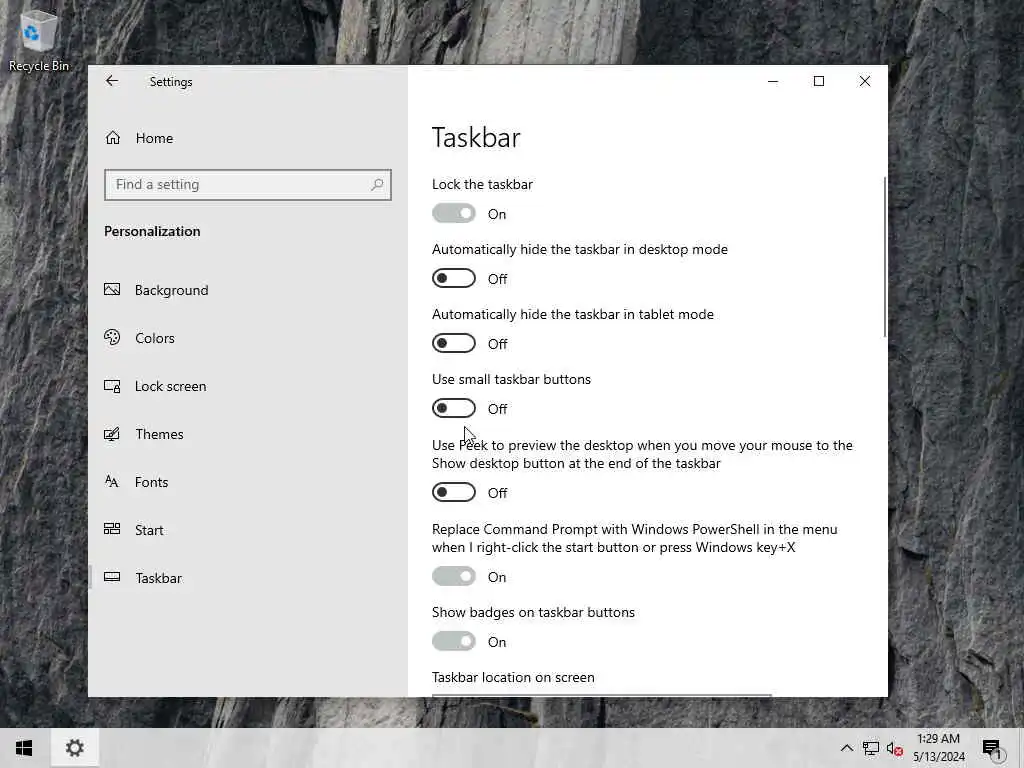Click the Fonts icon

112,482
